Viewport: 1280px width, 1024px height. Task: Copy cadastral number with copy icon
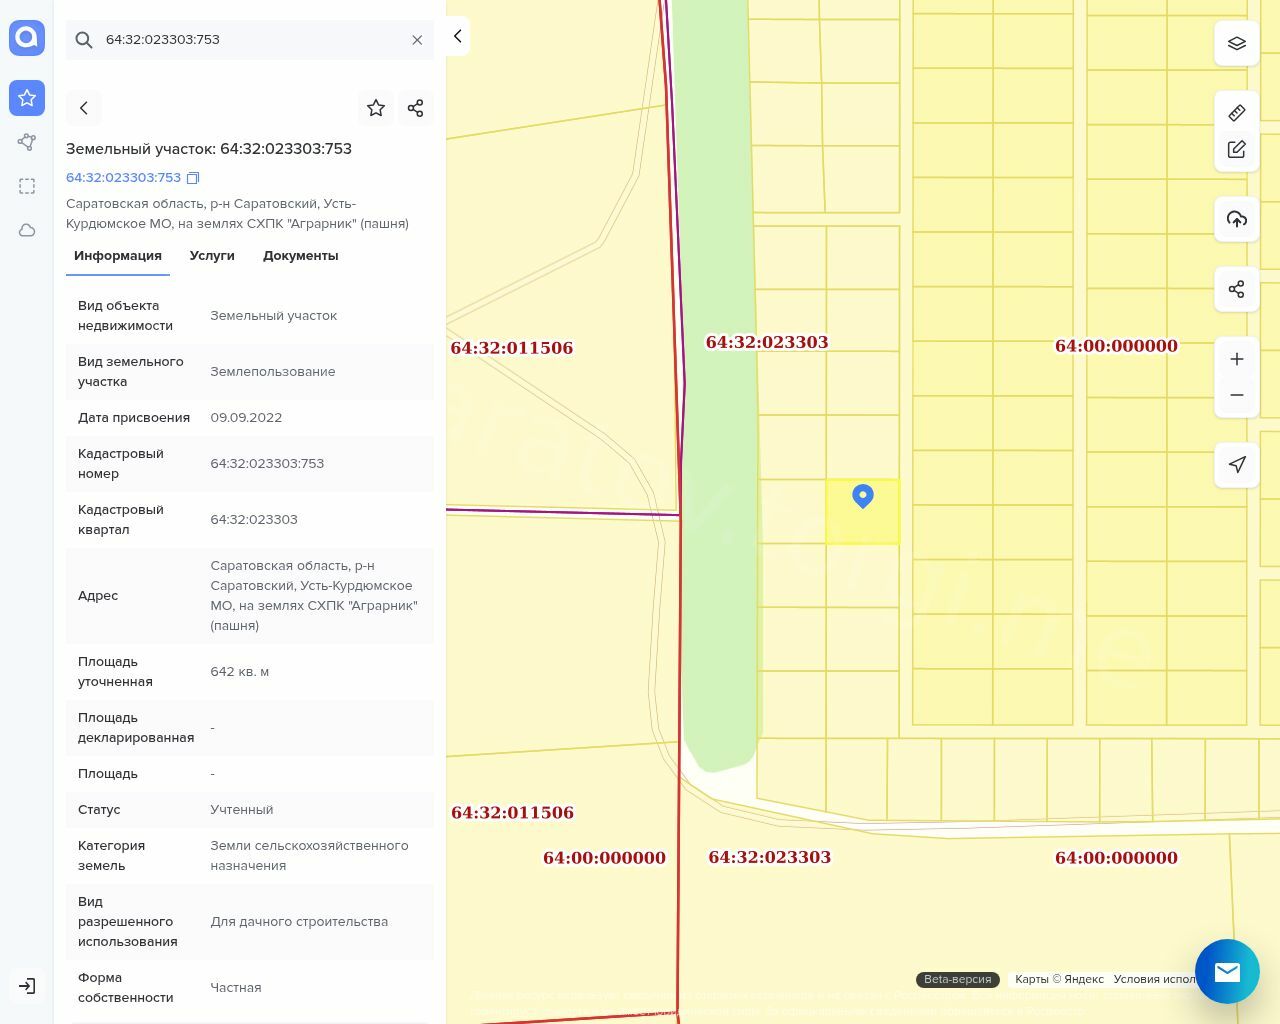(193, 178)
